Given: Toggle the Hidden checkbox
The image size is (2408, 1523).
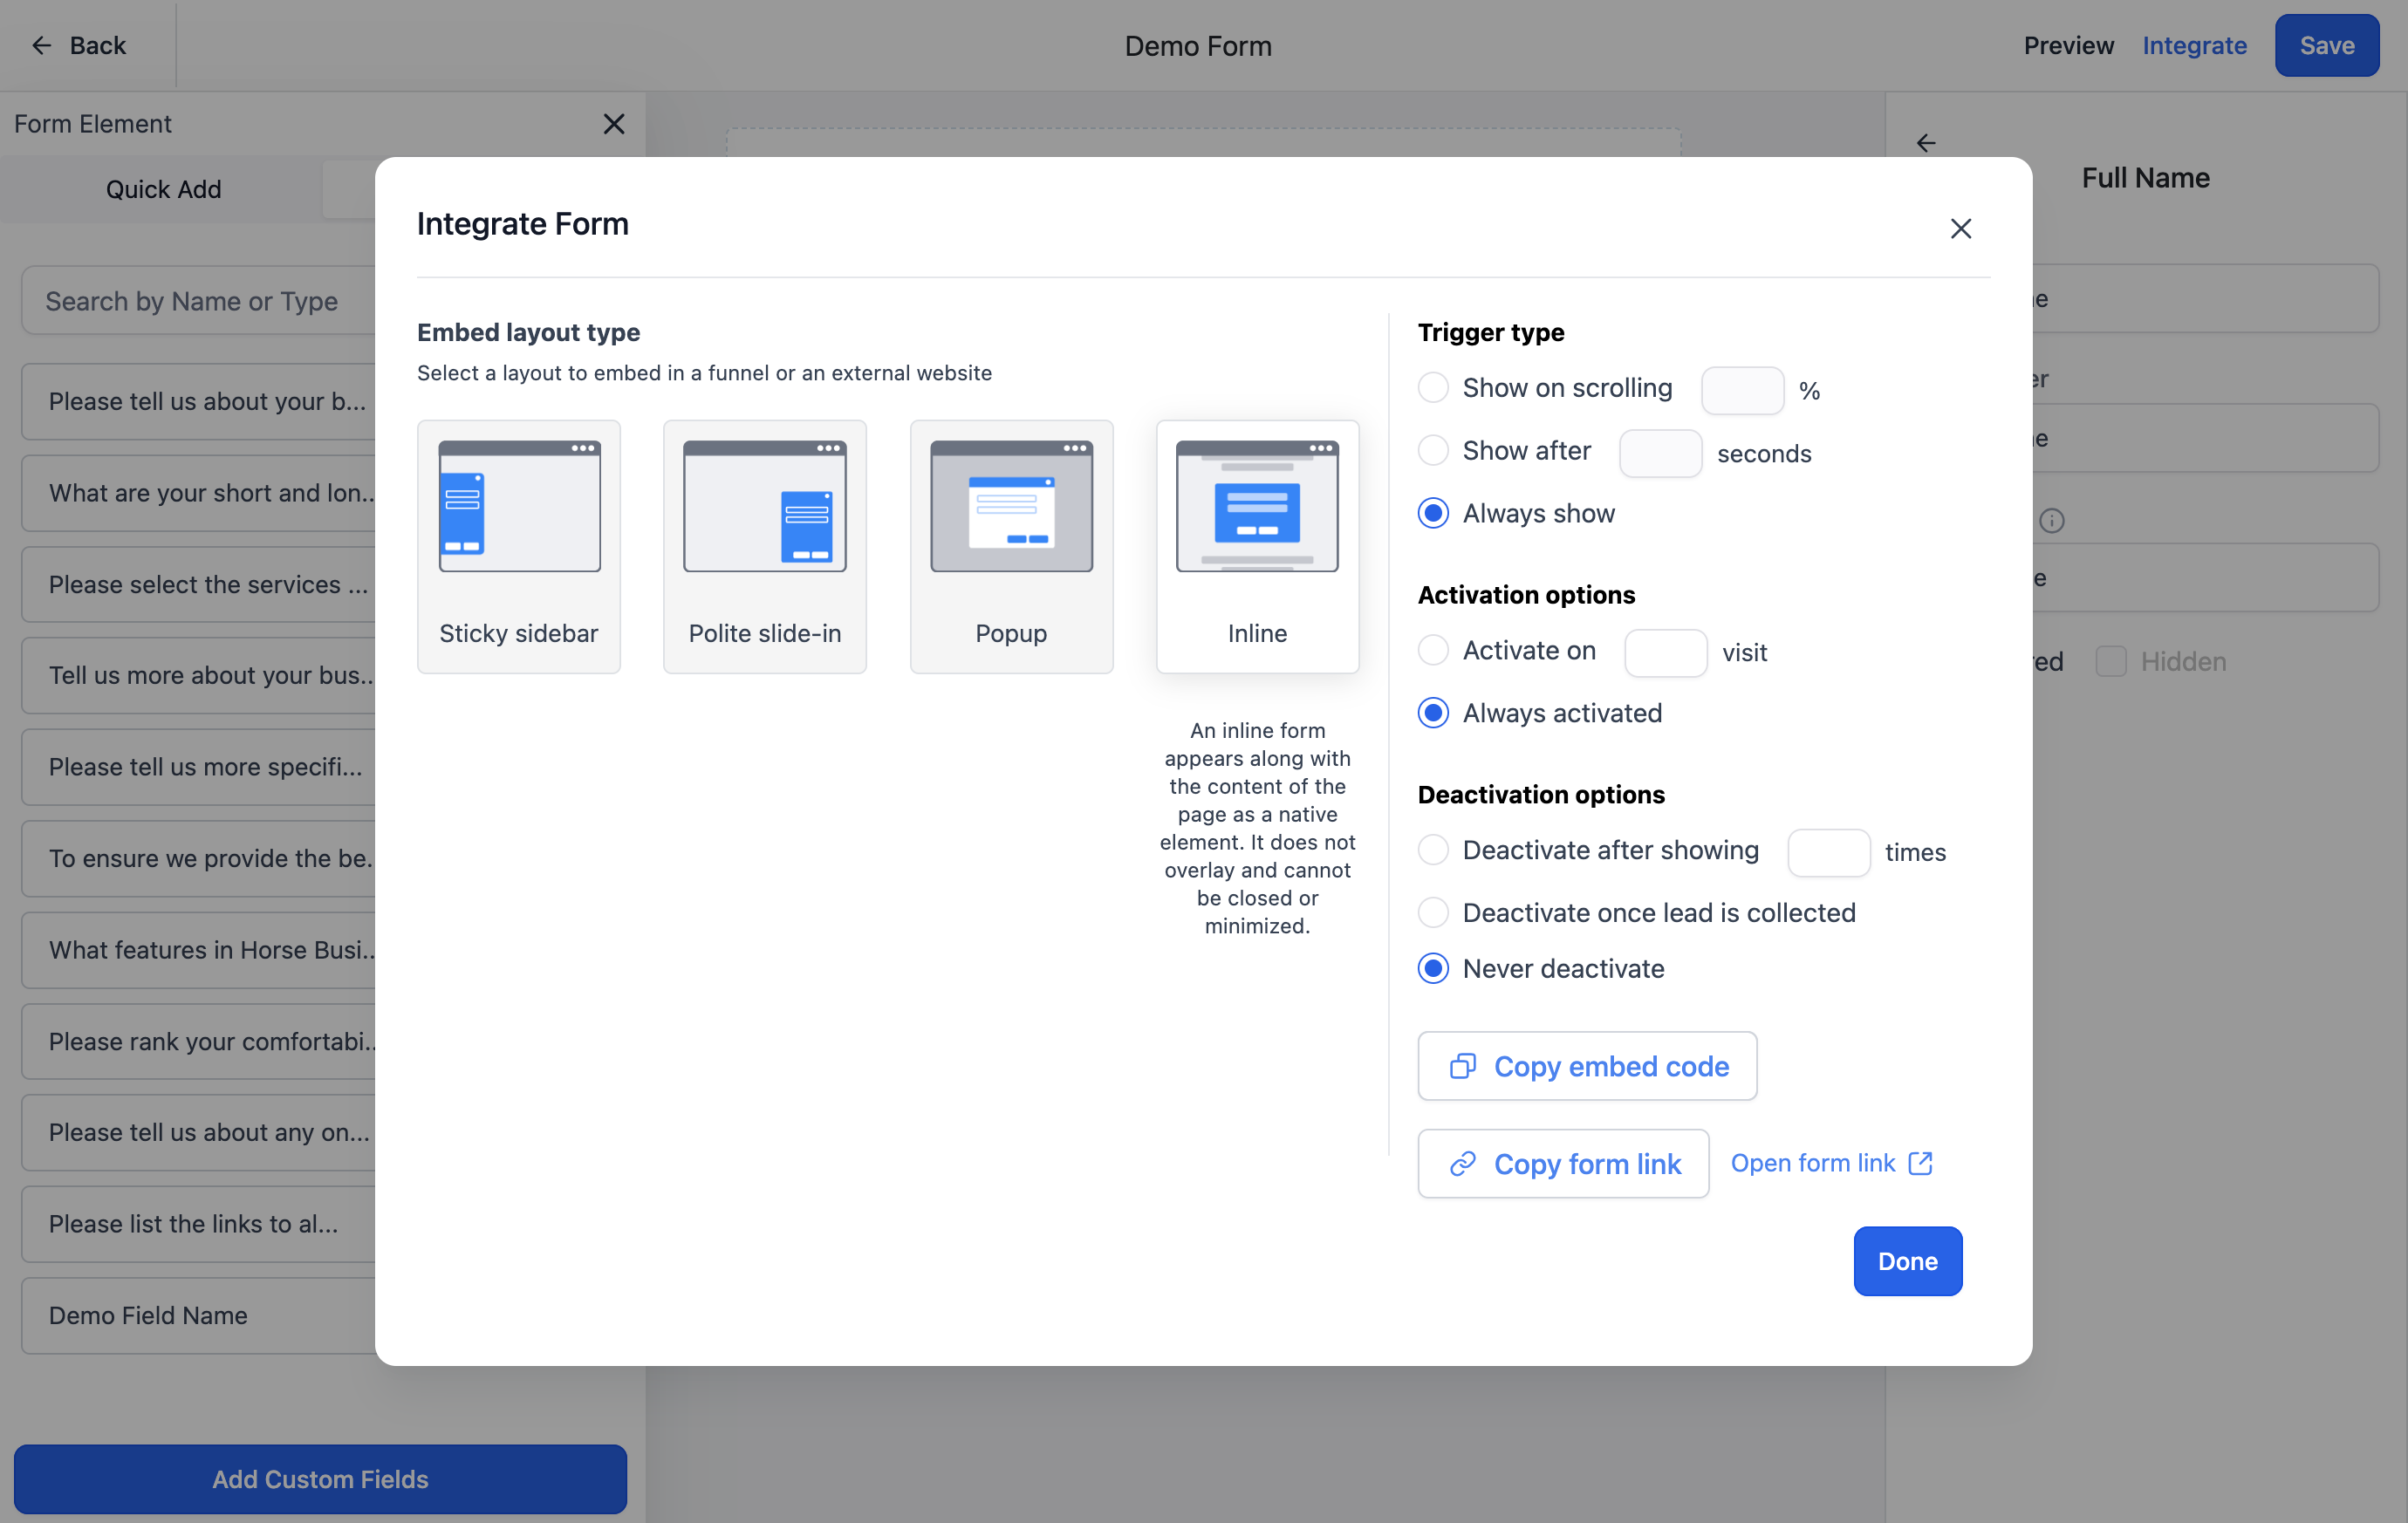Looking at the screenshot, I should tap(2110, 661).
